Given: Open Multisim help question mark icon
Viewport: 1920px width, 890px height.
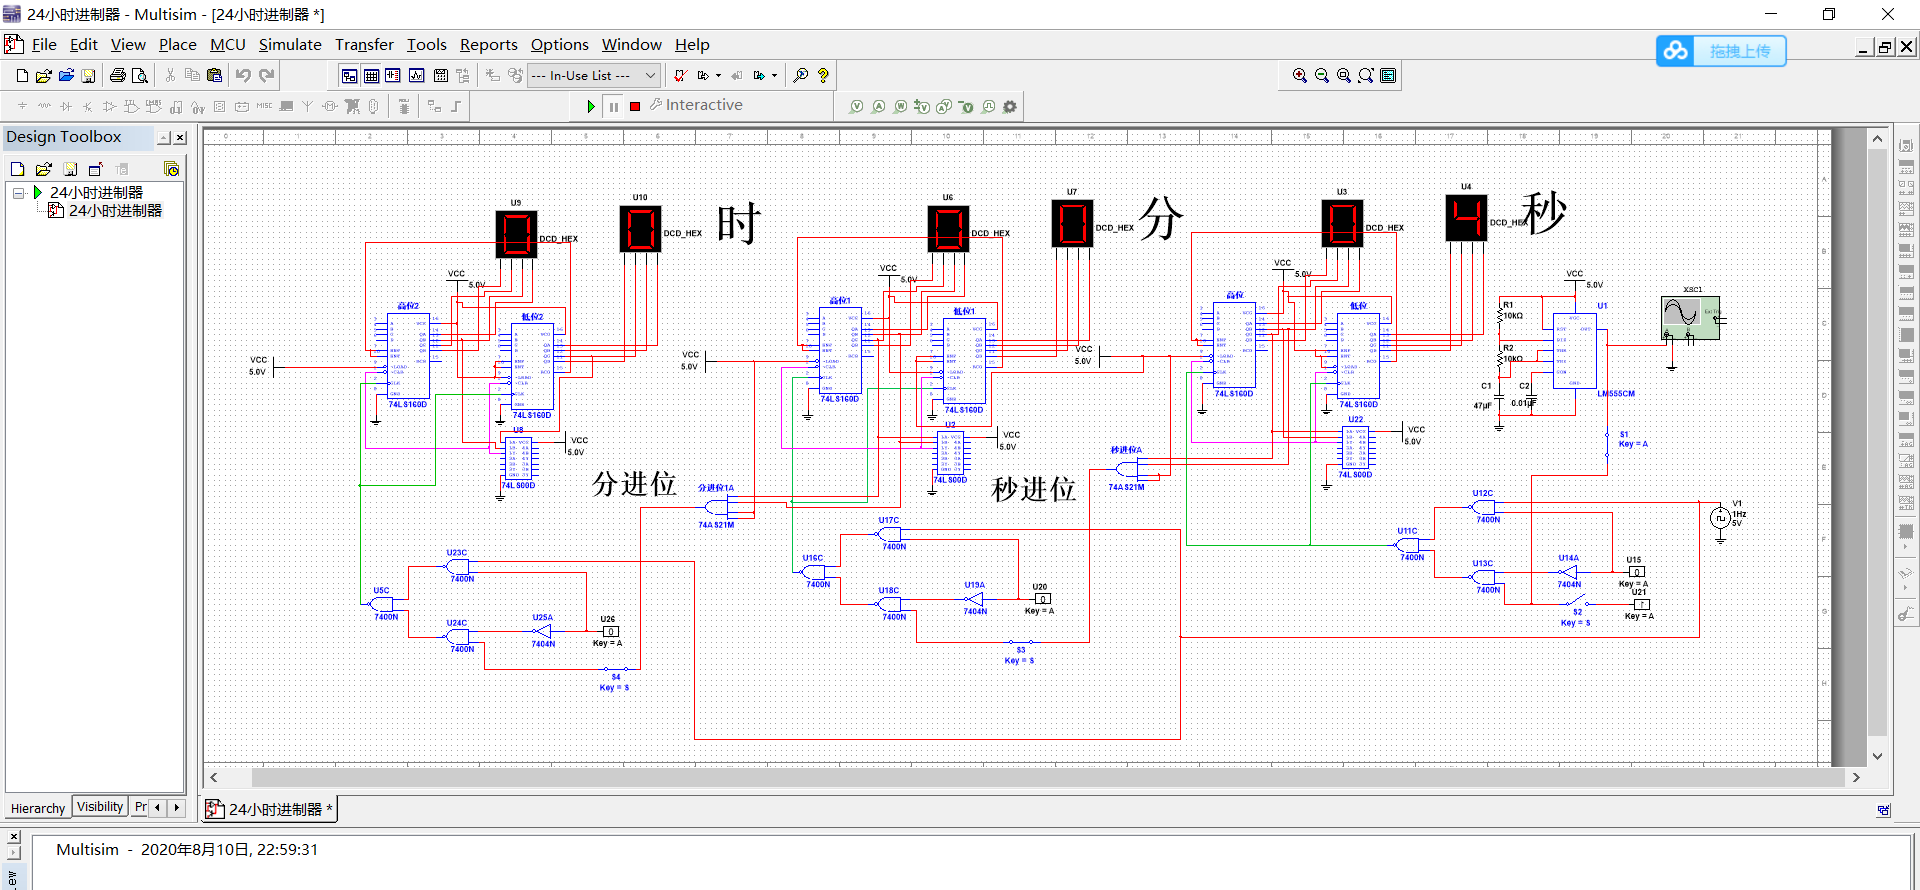Looking at the screenshot, I should (x=823, y=75).
